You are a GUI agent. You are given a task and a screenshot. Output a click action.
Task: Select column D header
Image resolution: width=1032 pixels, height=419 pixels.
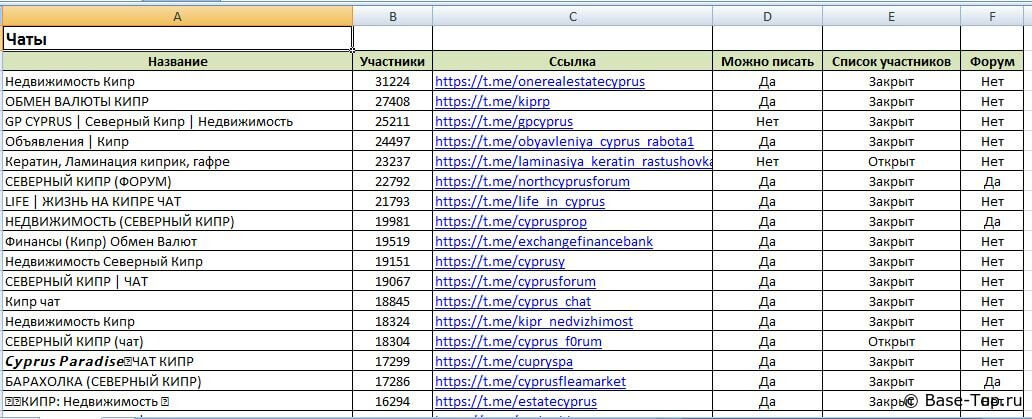767,16
